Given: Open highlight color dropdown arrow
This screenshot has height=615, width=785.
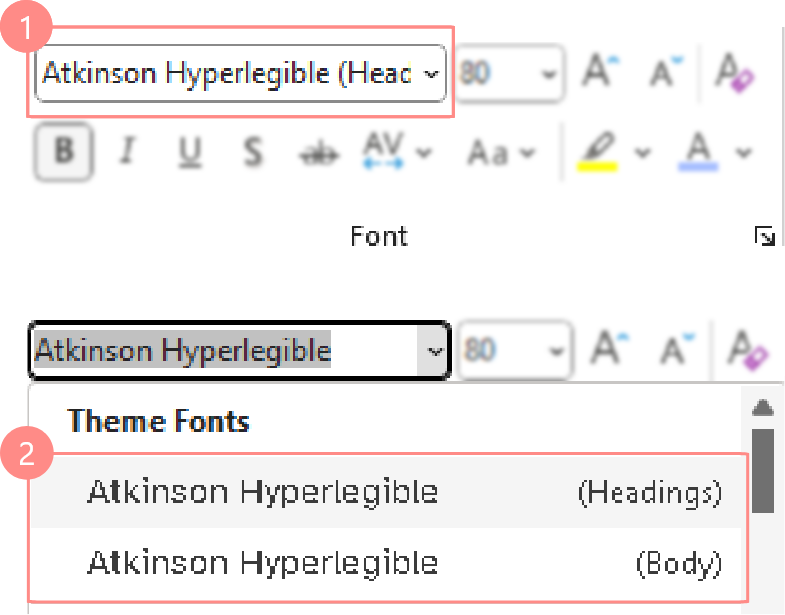Looking at the screenshot, I should click(642, 152).
